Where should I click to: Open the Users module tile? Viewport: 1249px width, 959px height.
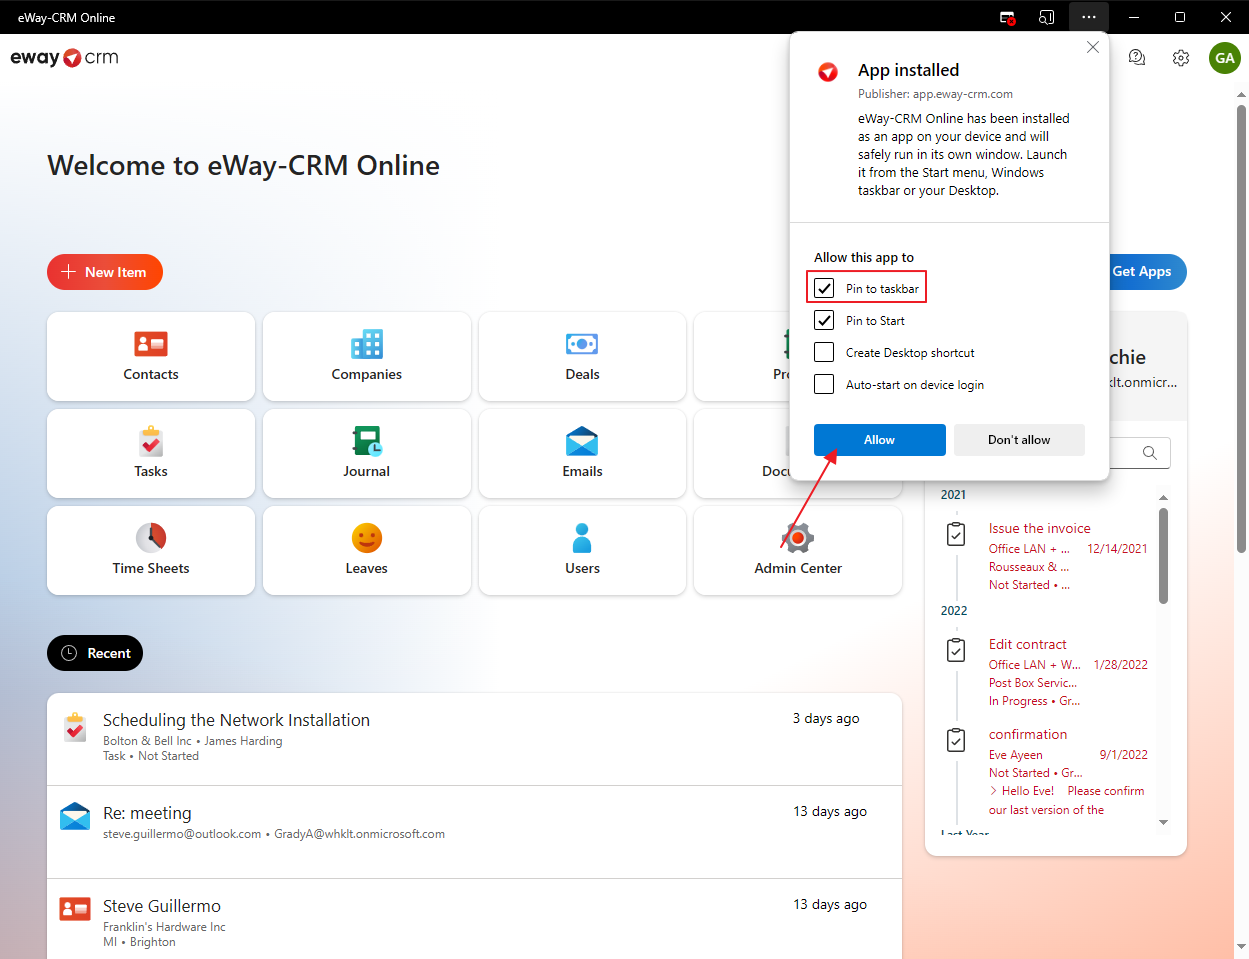point(582,551)
